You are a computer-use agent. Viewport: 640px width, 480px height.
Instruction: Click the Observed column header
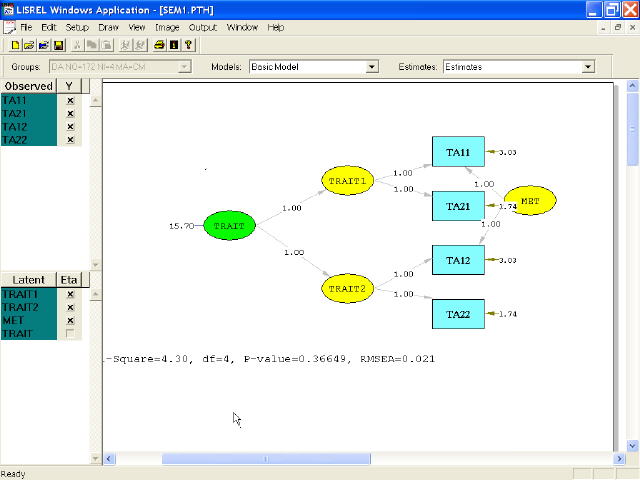tap(29, 87)
